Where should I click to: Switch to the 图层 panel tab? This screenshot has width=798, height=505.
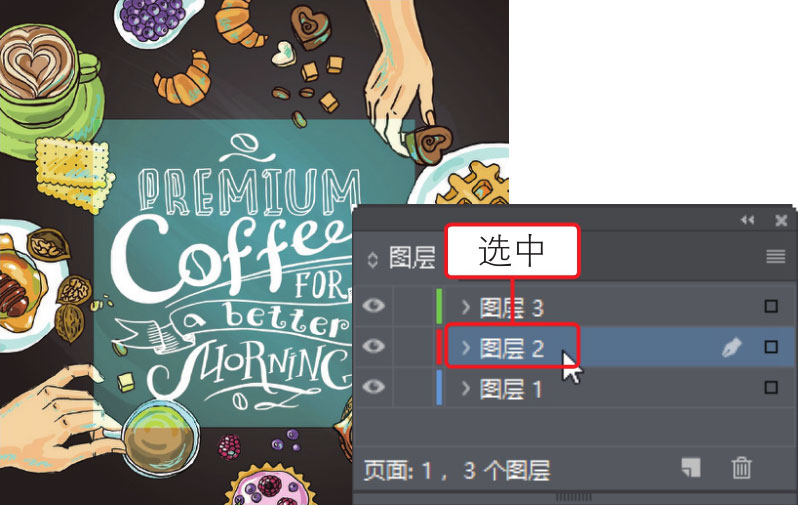tap(412, 258)
